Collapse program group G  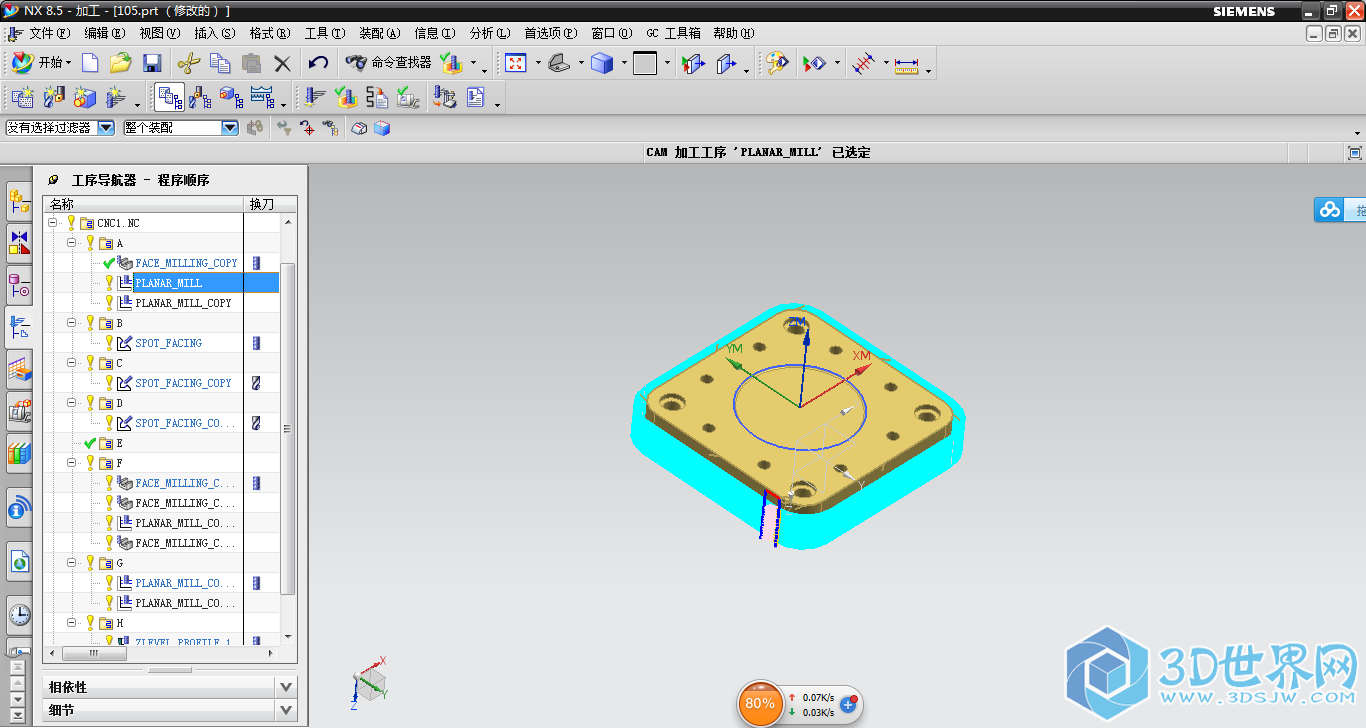(72, 563)
